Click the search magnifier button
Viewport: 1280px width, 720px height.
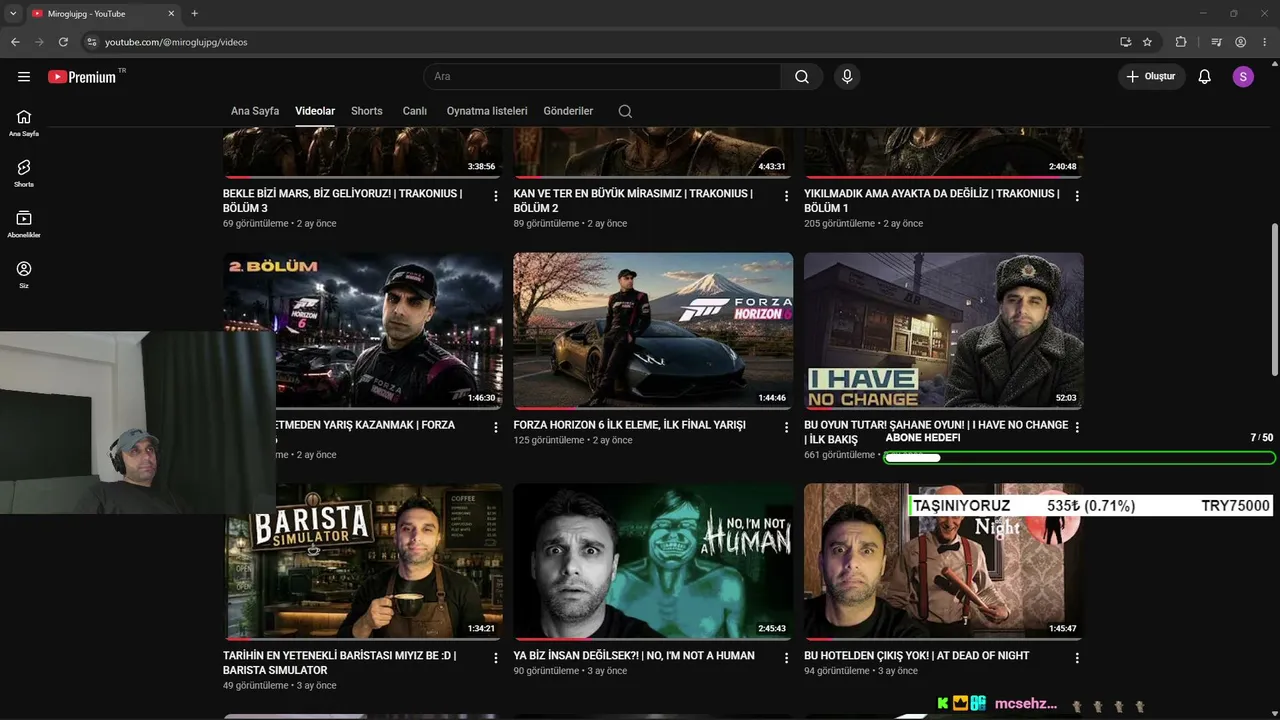[802, 77]
